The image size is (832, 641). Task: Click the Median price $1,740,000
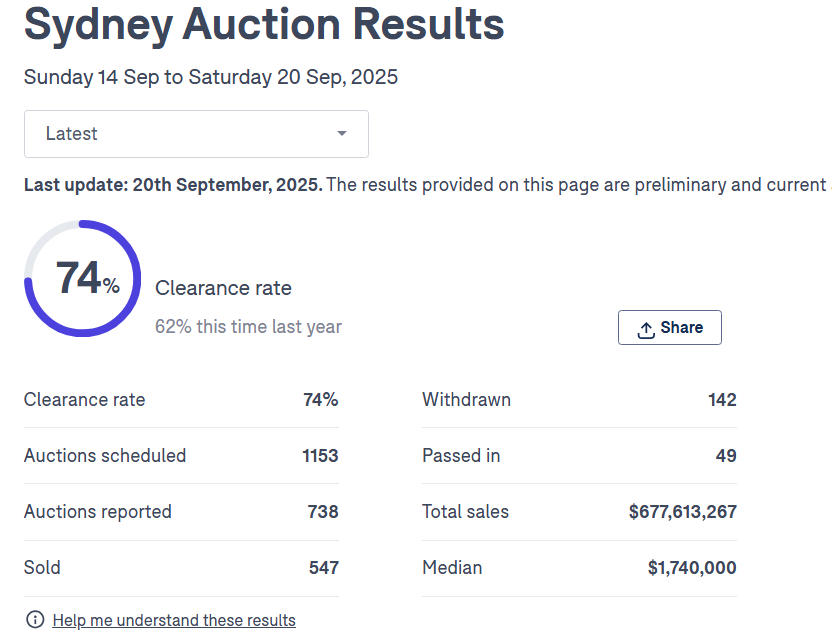click(x=691, y=568)
